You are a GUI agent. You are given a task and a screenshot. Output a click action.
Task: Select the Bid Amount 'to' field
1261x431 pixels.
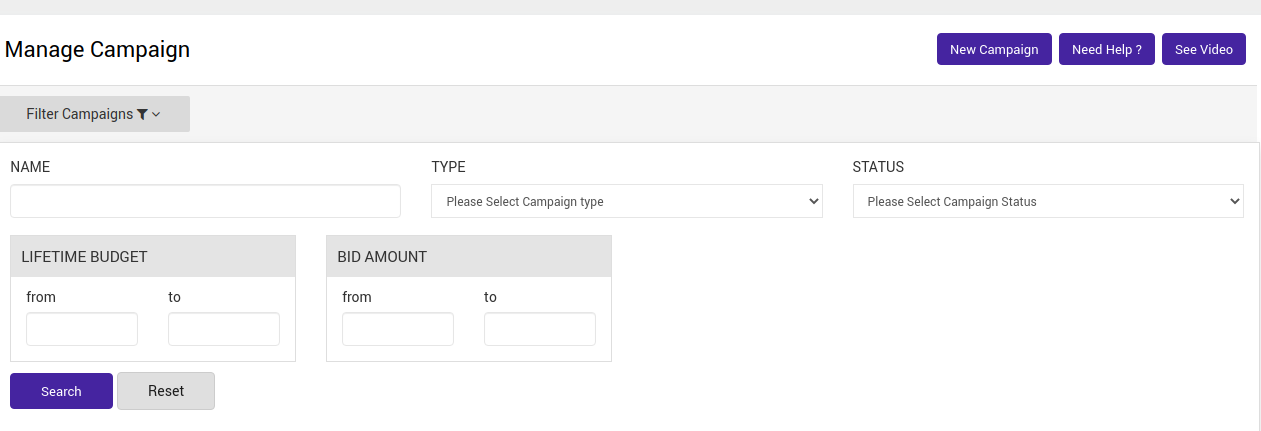(x=540, y=329)
